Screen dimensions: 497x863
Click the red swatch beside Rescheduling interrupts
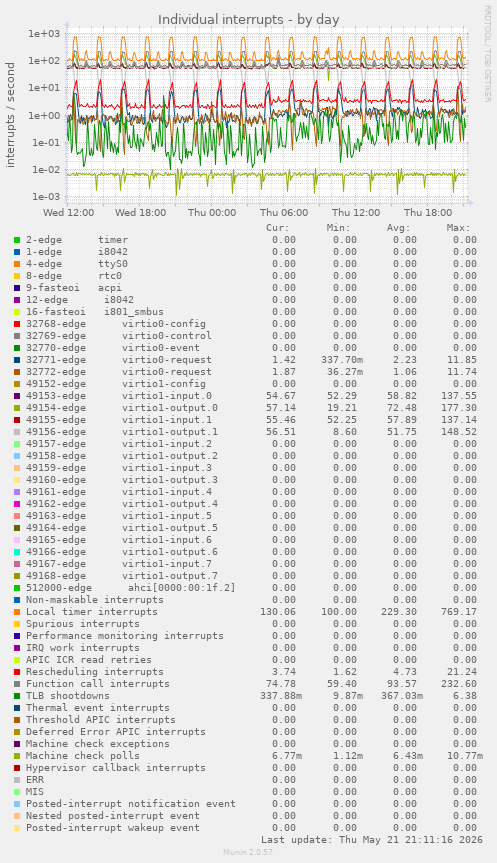pyautogui.click(x=17, y=672)
